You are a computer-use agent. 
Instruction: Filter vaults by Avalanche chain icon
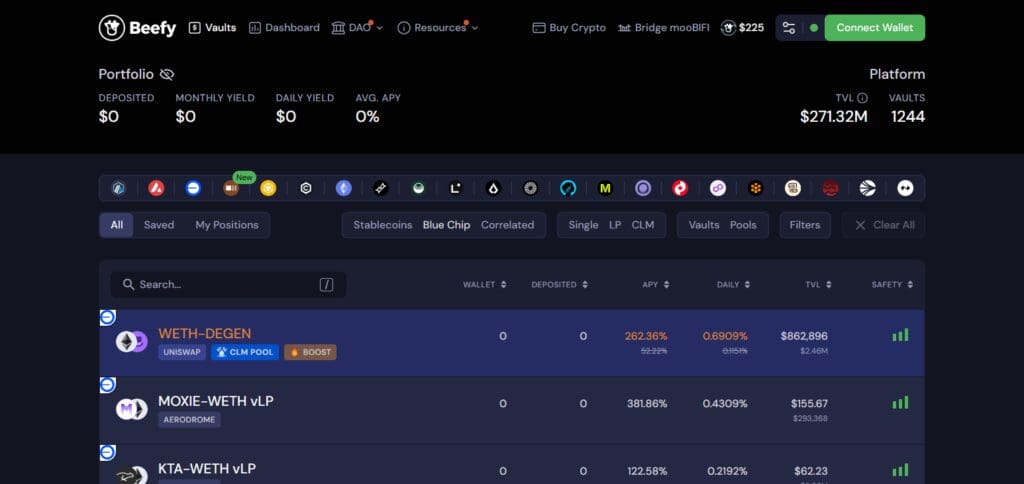[x=156, y=188]
